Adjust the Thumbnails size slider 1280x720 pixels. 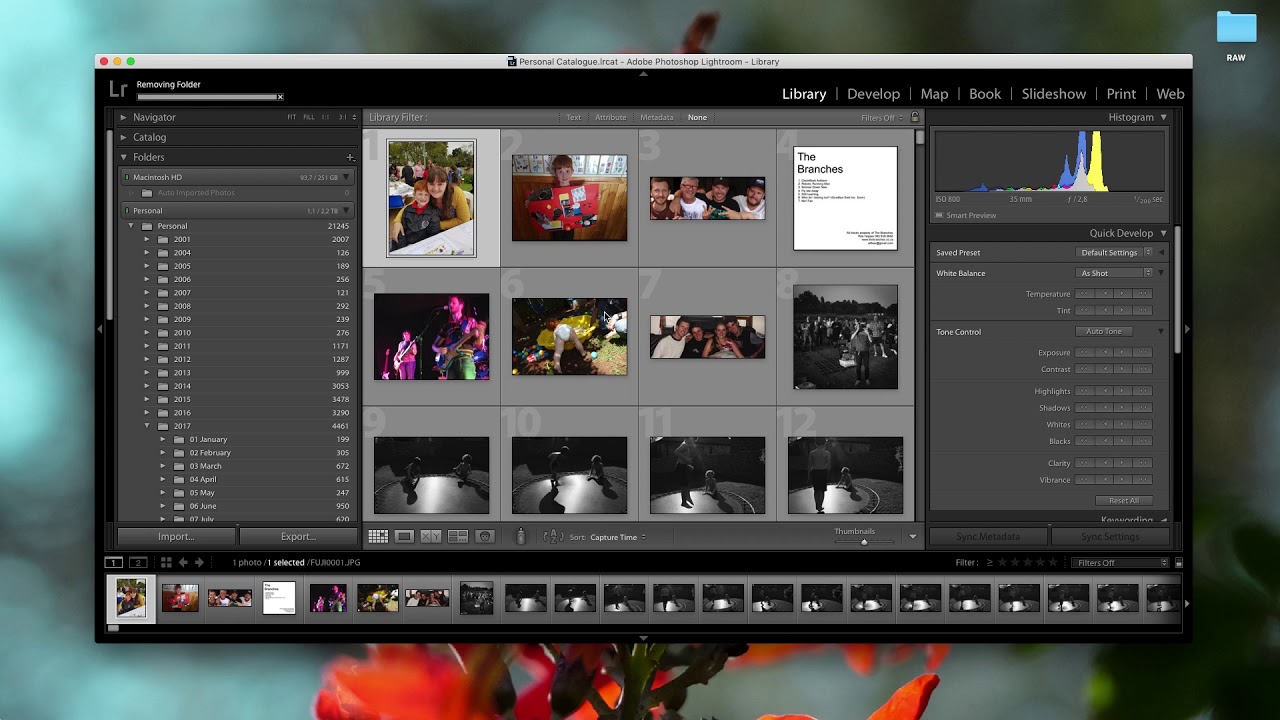click(864, 542)
